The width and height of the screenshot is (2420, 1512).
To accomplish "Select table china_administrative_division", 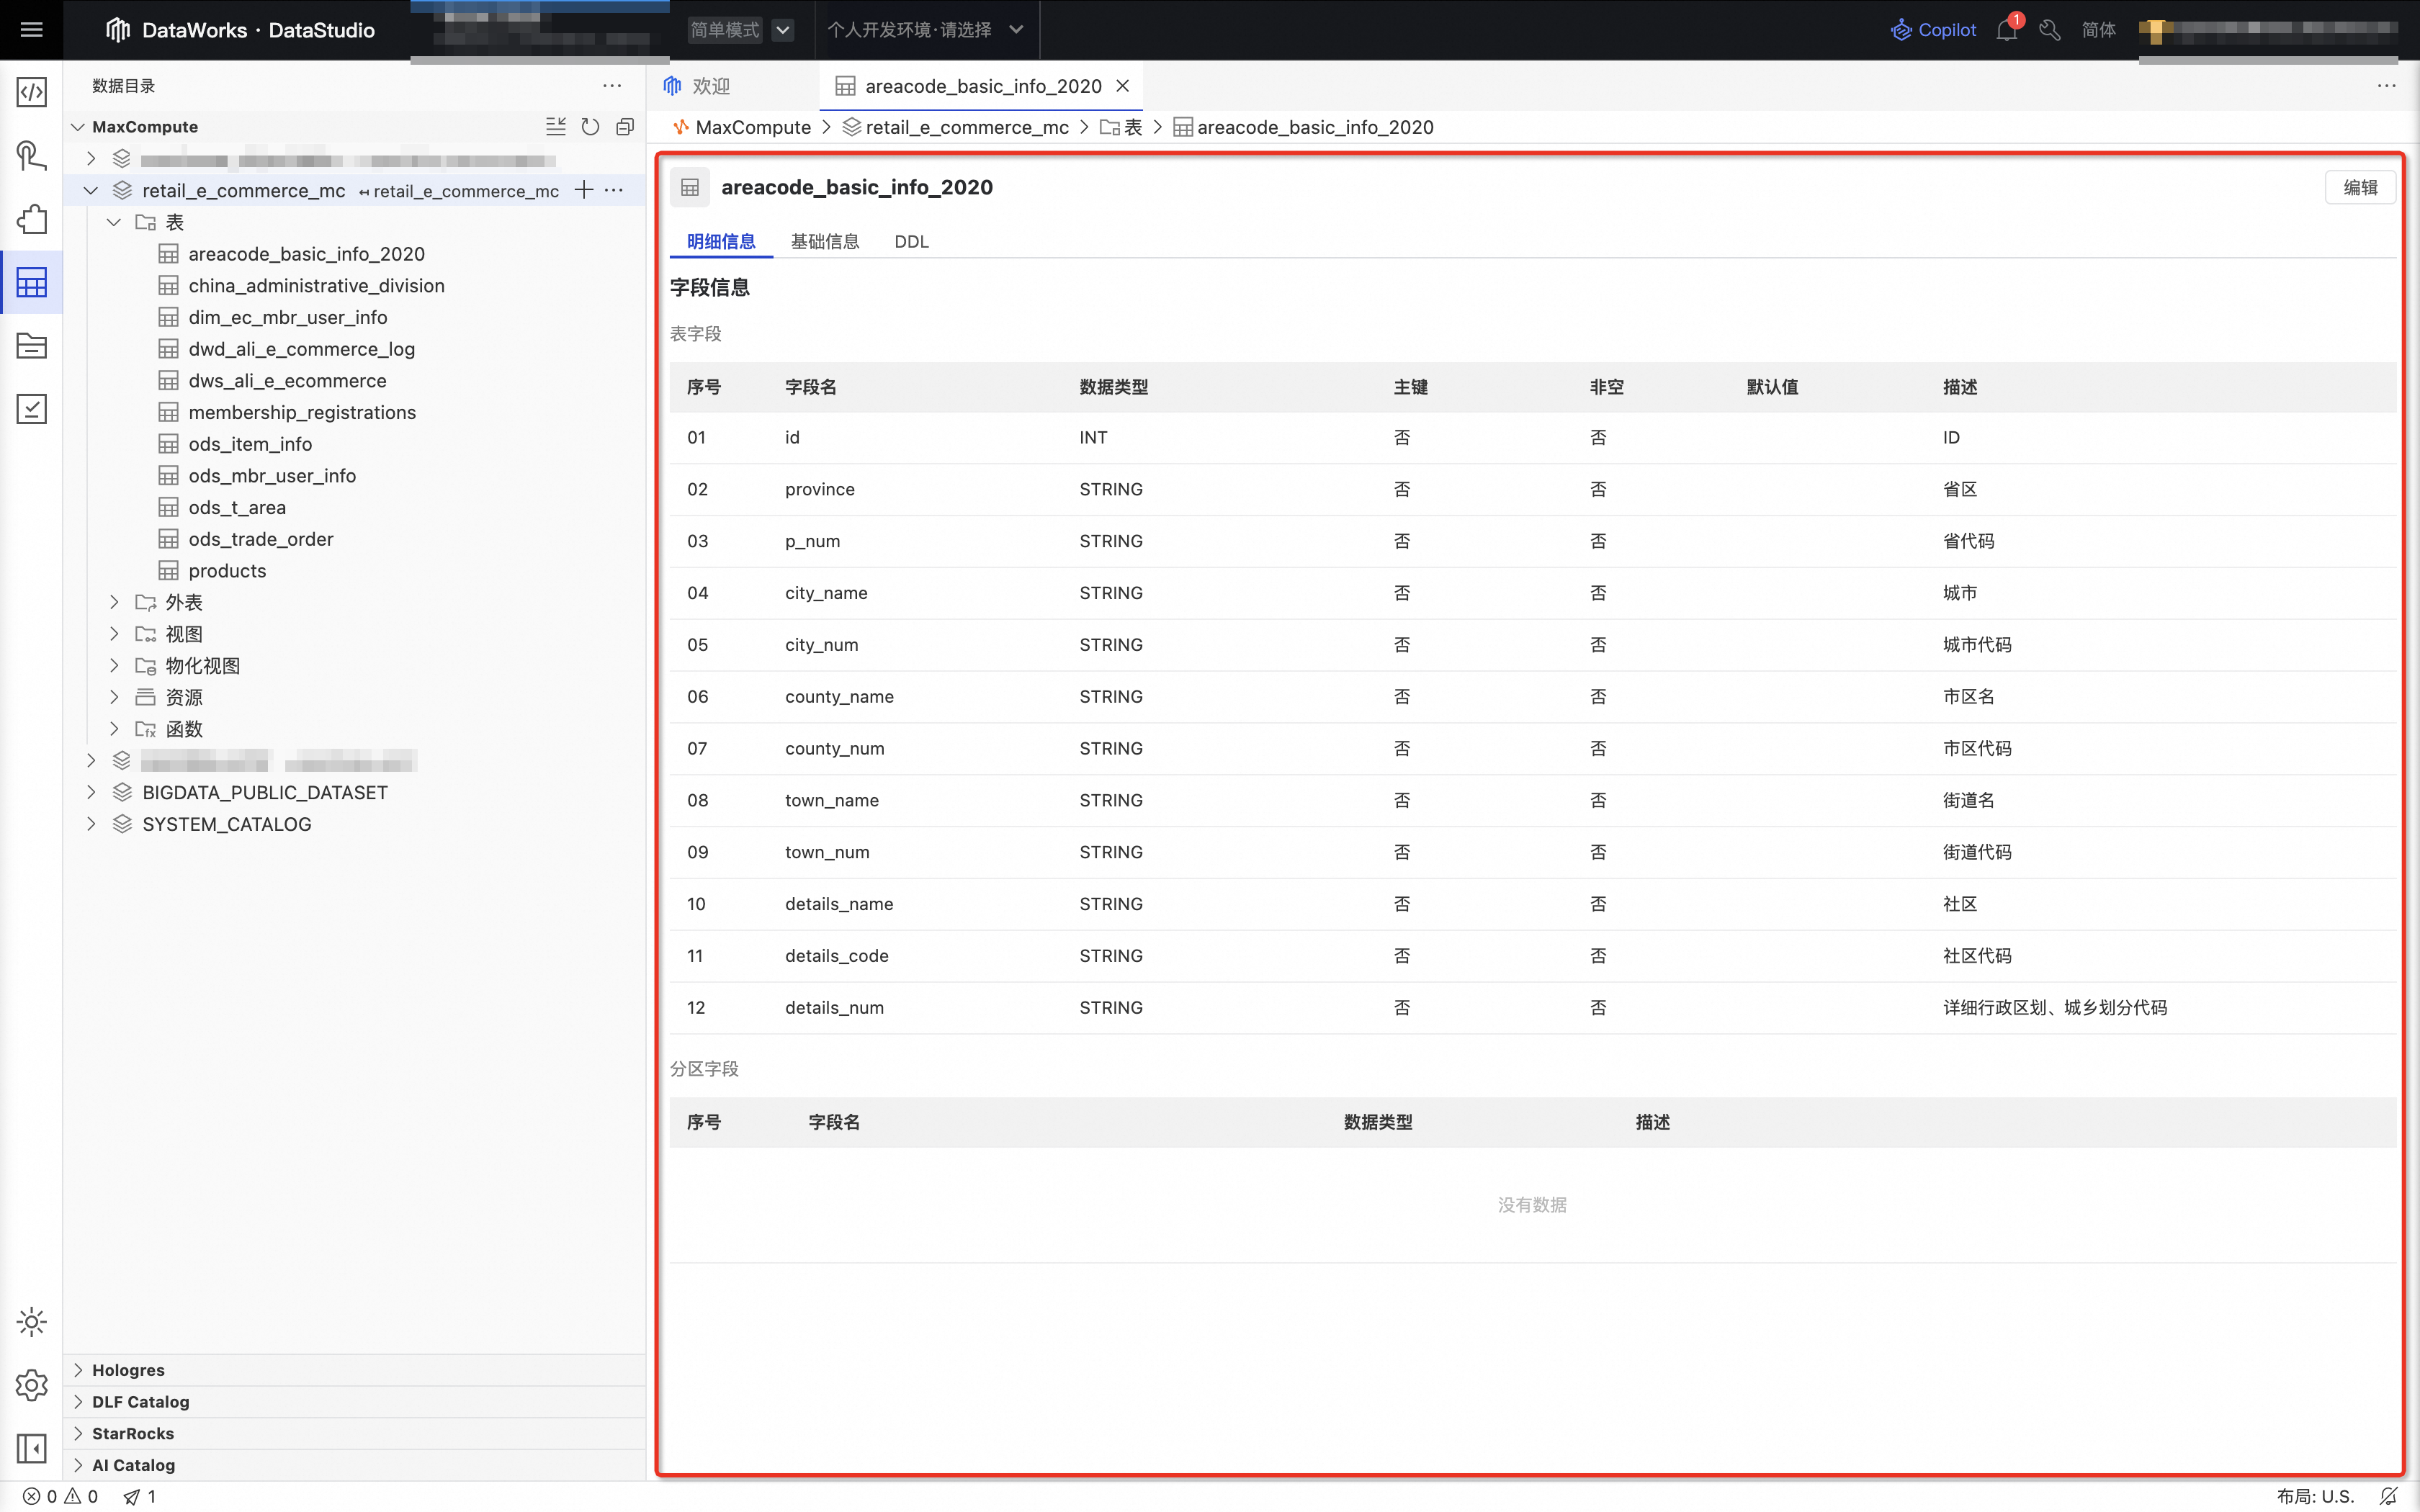I will pos(316,286).
